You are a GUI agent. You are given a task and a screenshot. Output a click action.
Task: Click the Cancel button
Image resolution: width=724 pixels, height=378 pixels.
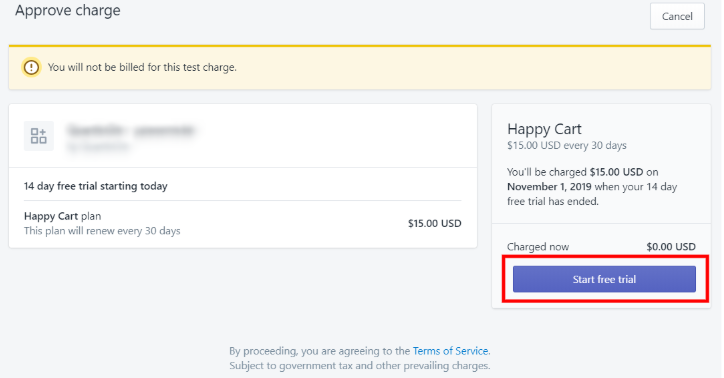coord(677,17)
